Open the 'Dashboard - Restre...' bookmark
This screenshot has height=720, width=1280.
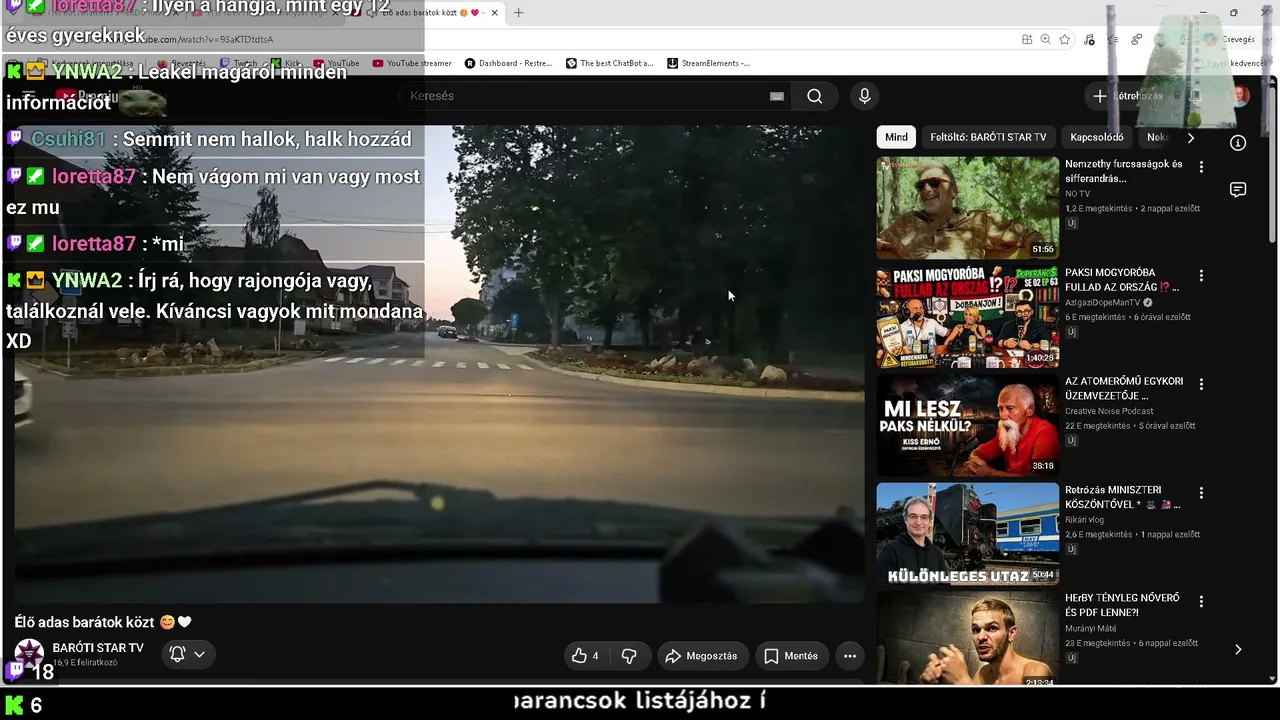tap(508, 63)
